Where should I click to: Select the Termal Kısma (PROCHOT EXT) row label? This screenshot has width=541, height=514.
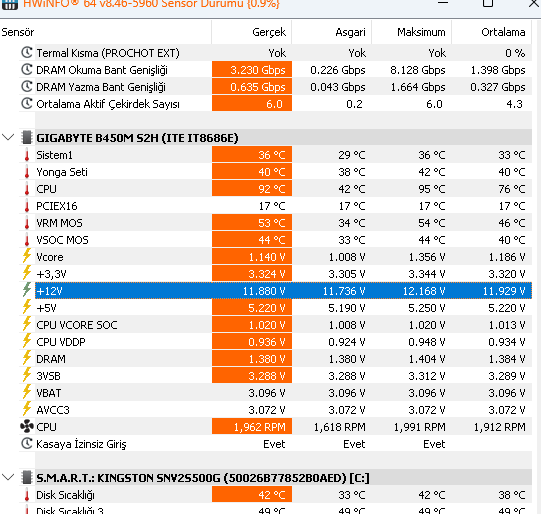108,53
